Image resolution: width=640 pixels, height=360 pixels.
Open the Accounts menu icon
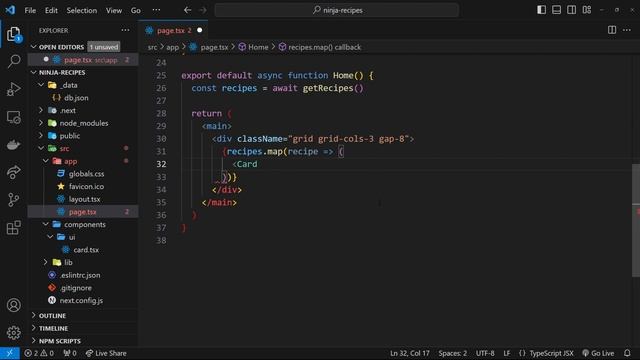click(13, 305)
